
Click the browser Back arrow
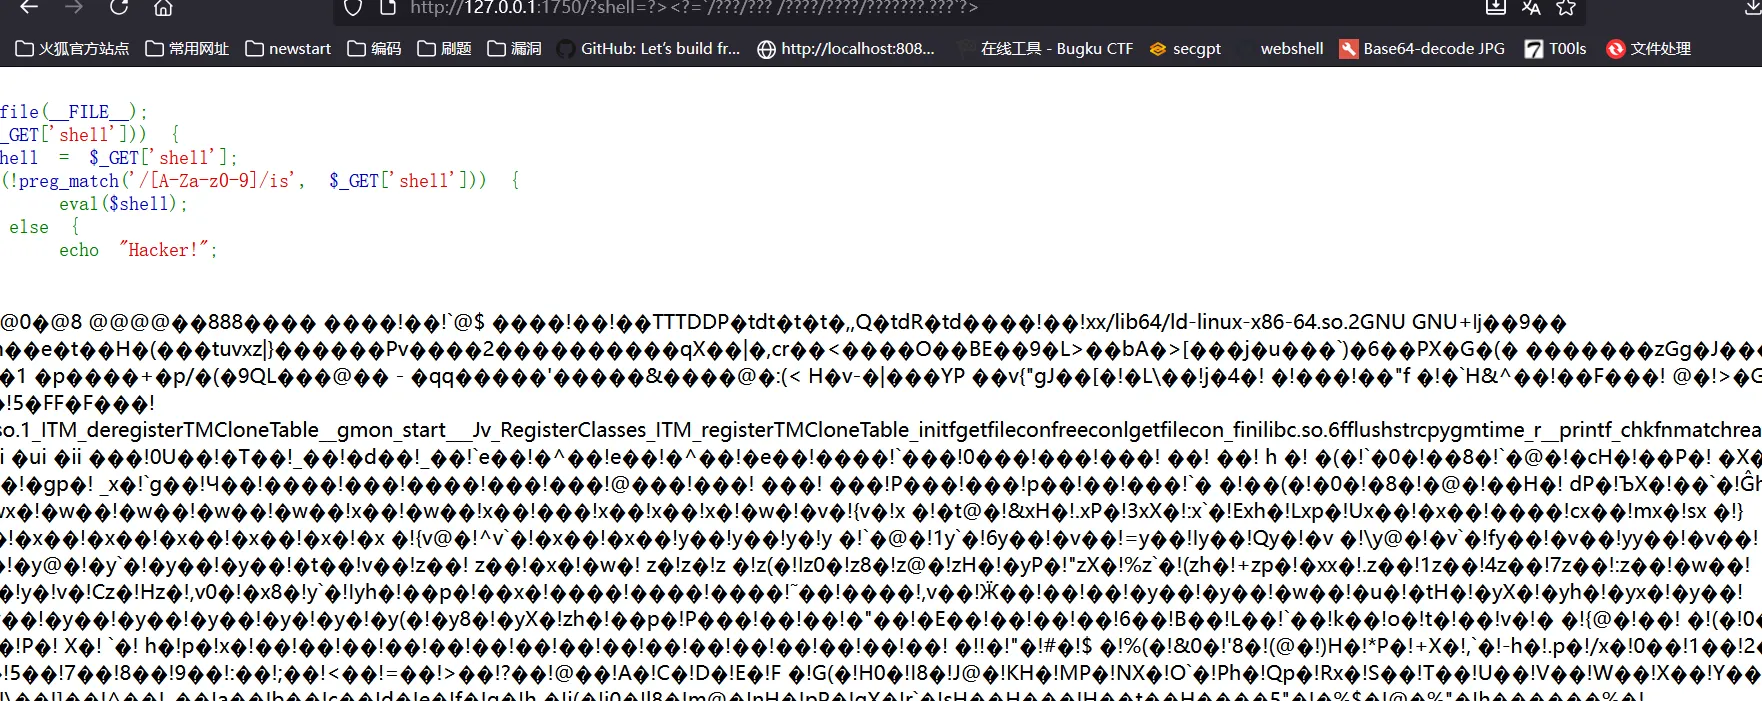tap(29, 7)
